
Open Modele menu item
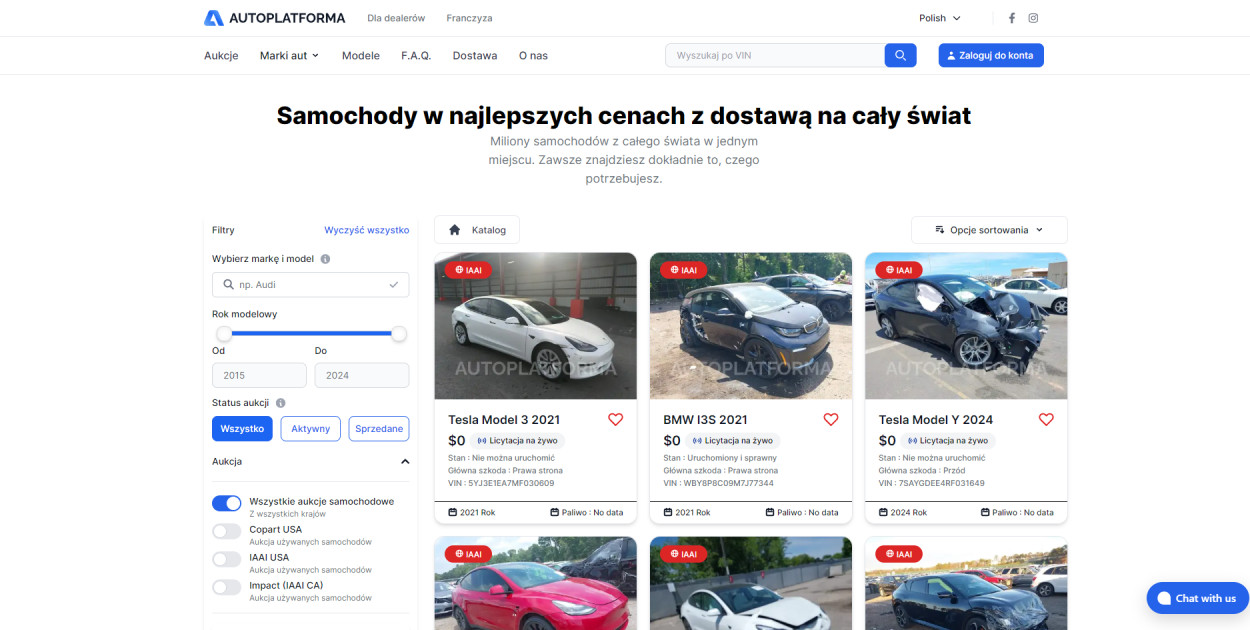click(361, 56)
